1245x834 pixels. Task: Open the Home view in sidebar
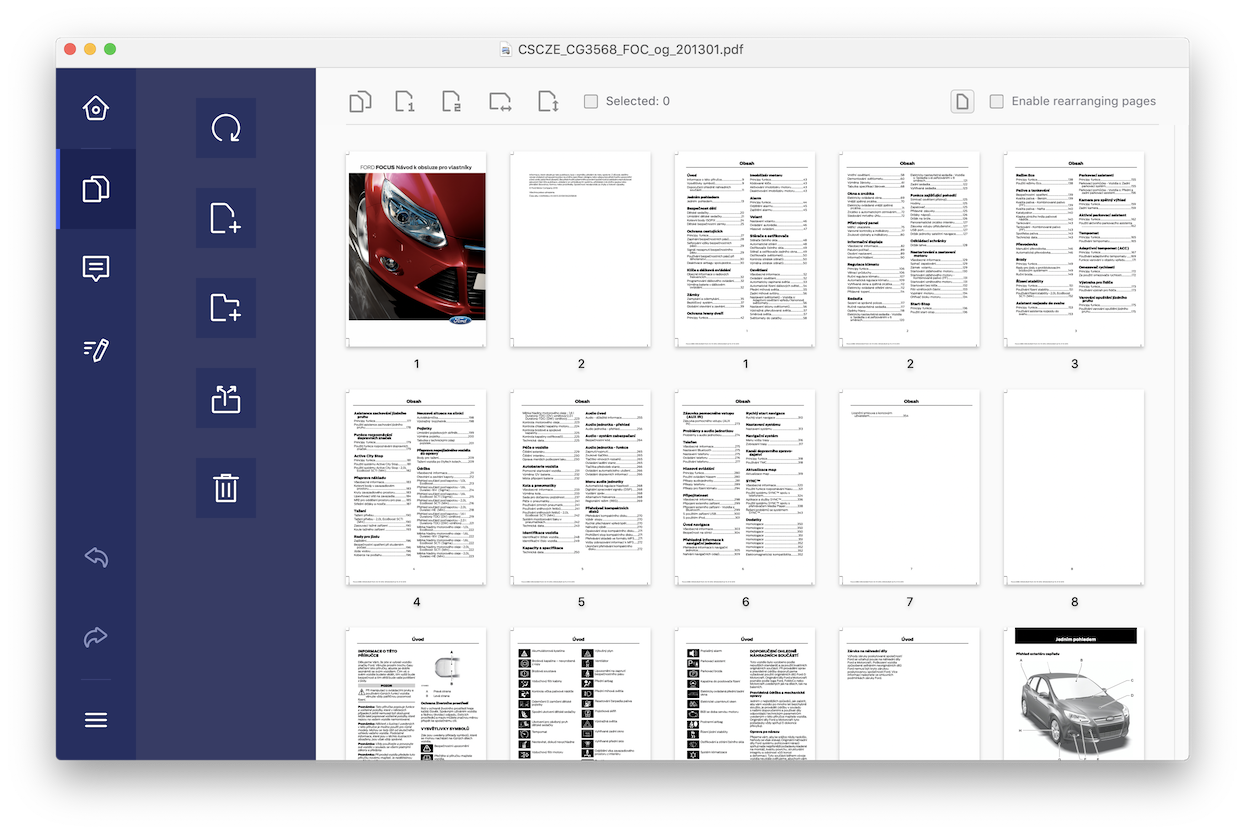click(x=96, y=108)
